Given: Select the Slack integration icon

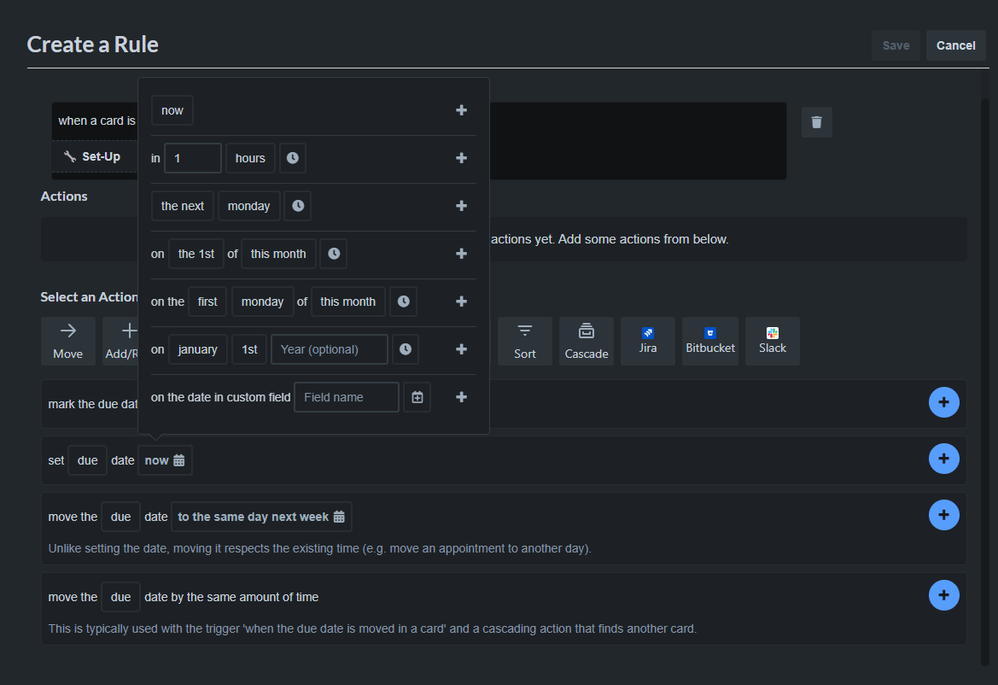Looking at the screenshot, I should 772,341.
